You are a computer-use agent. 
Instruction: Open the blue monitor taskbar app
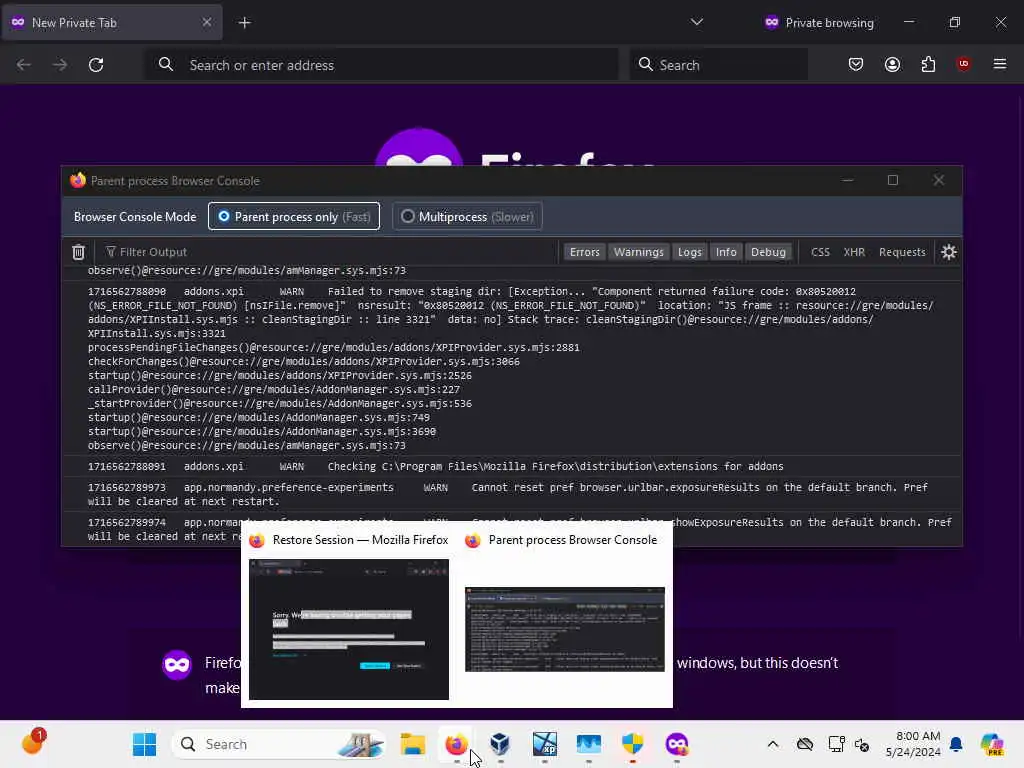pyautogui.click(x=588, y=744)
